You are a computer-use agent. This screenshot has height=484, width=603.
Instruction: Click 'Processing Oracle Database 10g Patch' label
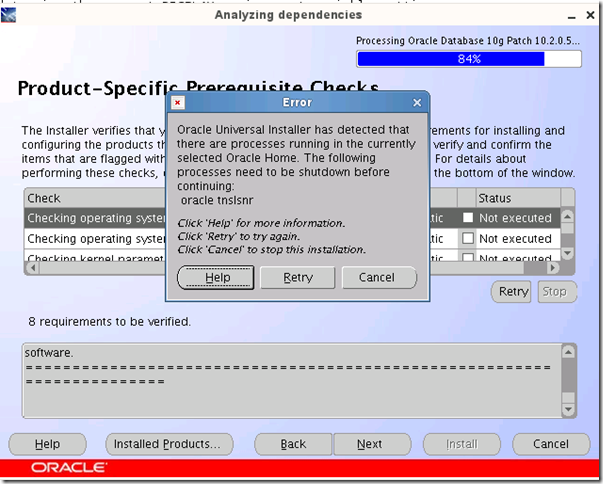[x=467, y=41]
